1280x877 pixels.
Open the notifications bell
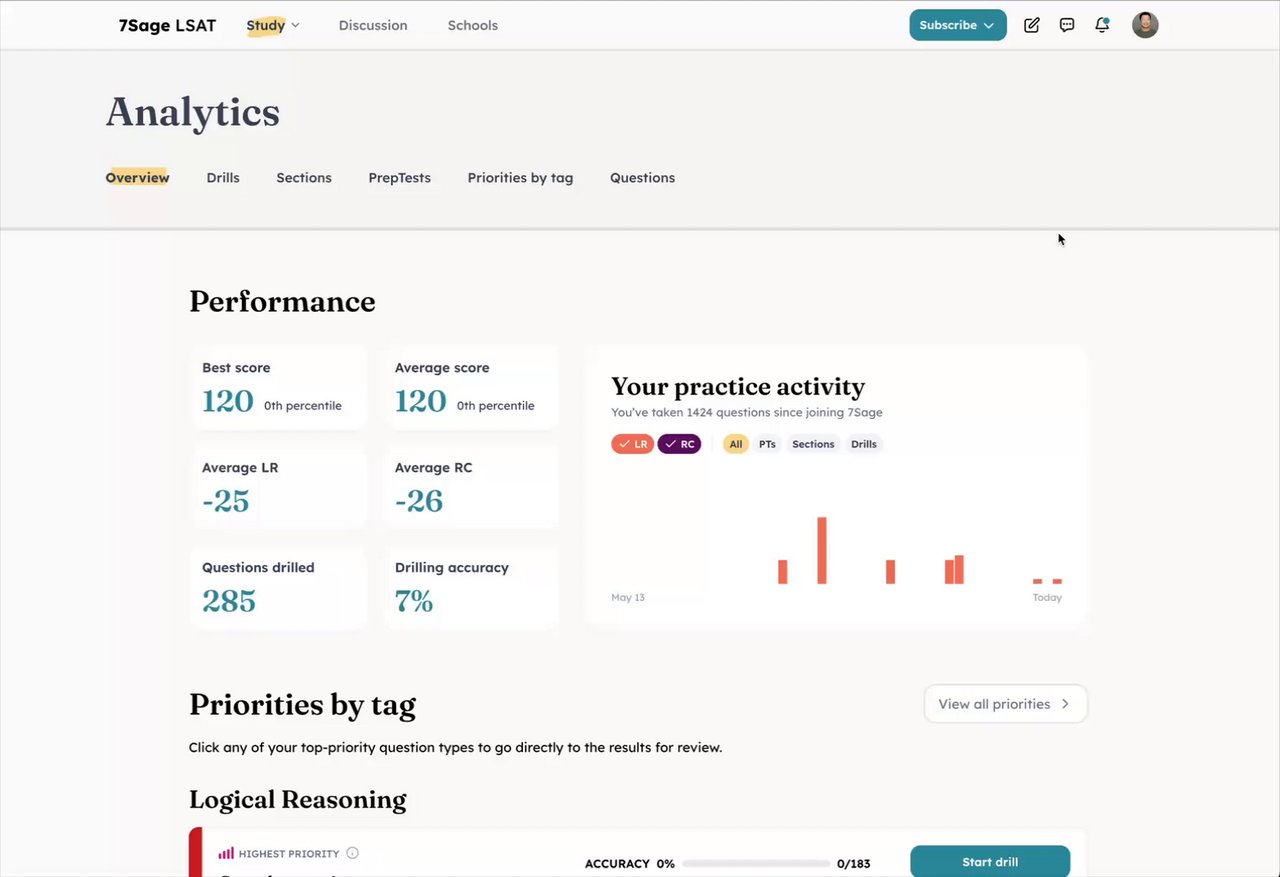pyautogui.click(x=1102, y=25)
